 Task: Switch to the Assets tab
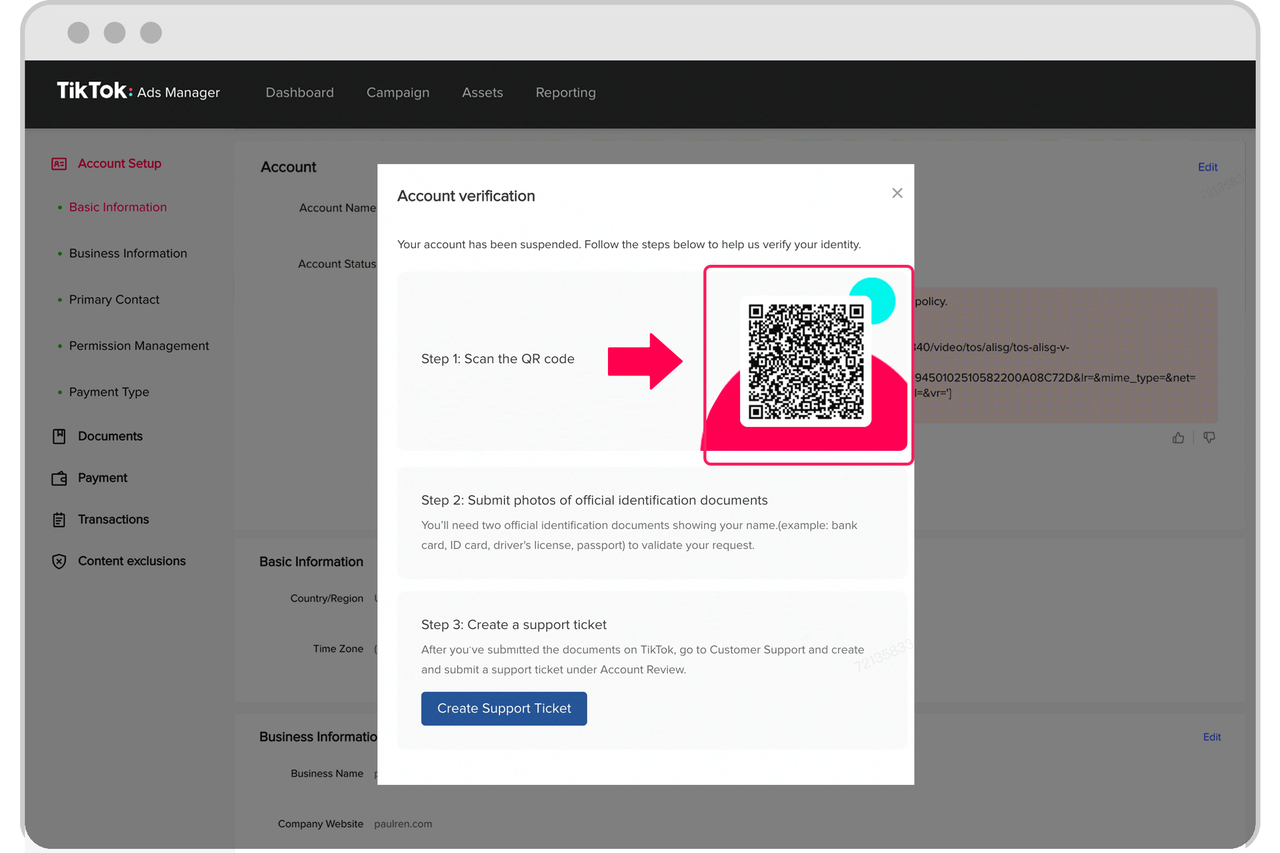pos(482,92)
